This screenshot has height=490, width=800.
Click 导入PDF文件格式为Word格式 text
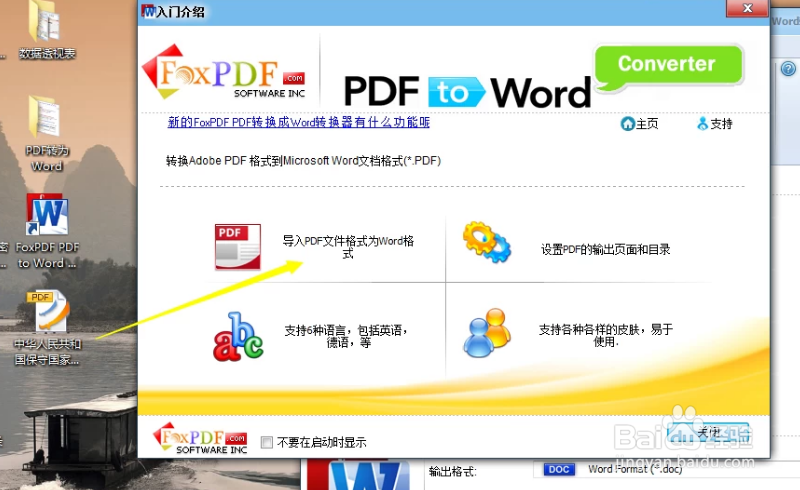348,247
